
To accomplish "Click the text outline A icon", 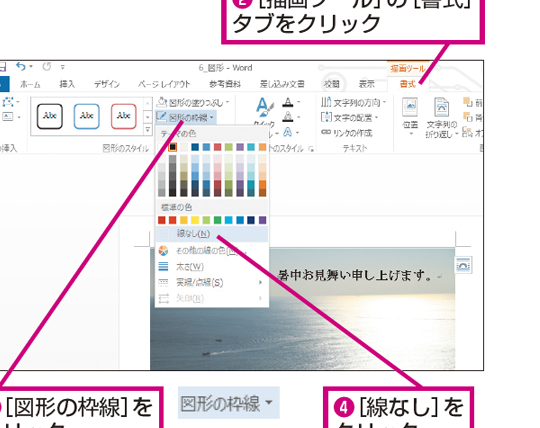I will click(x=288, y=117).
